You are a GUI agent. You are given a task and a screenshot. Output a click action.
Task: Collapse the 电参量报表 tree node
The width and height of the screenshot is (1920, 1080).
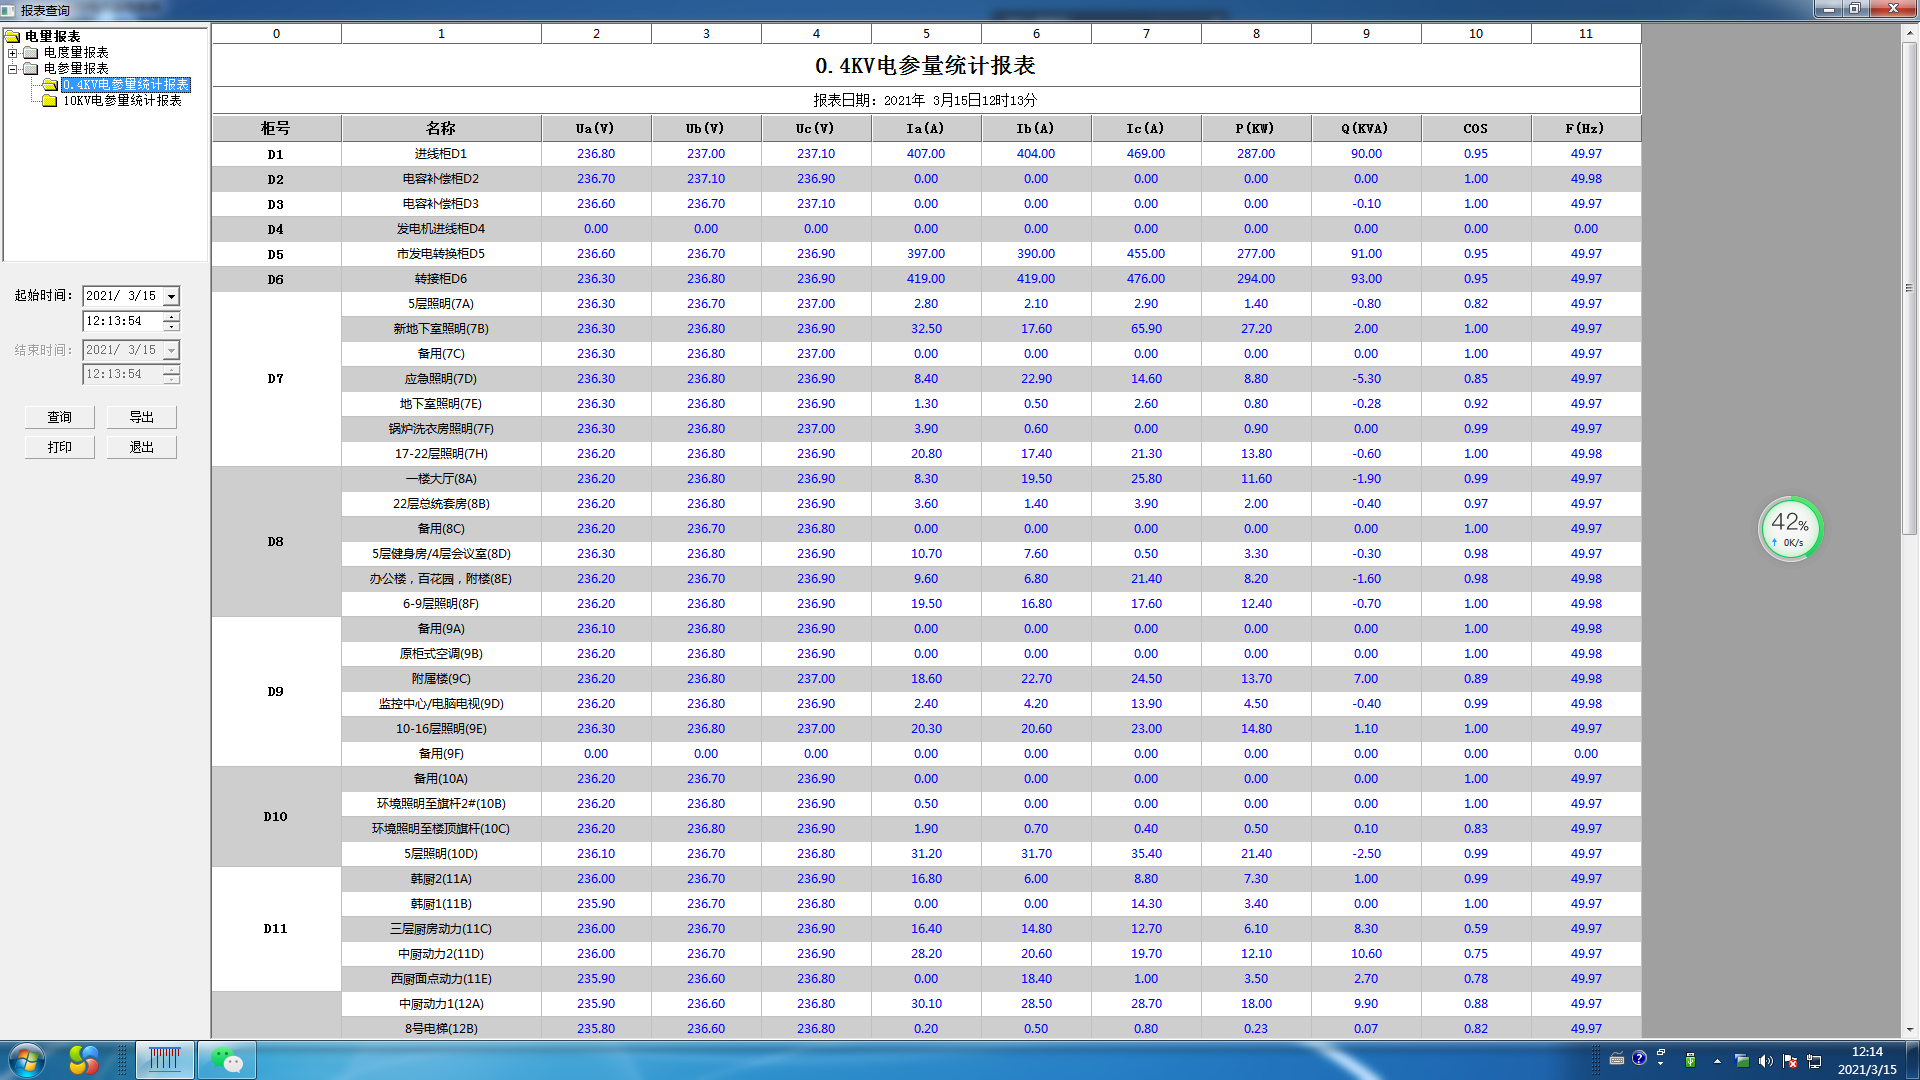click(13, 69)
